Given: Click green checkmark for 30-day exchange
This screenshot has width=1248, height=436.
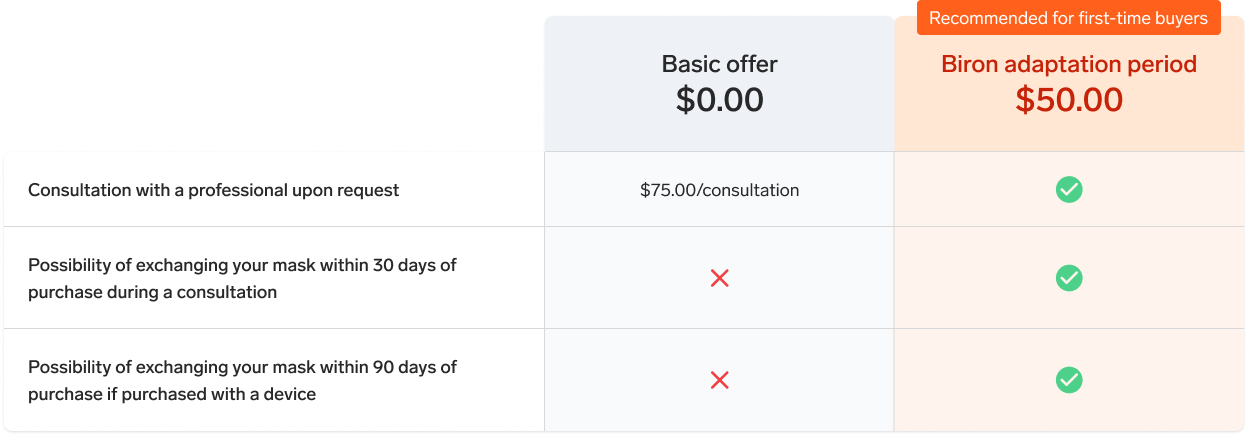Looking at the screenshot, I should (1069, 278).
